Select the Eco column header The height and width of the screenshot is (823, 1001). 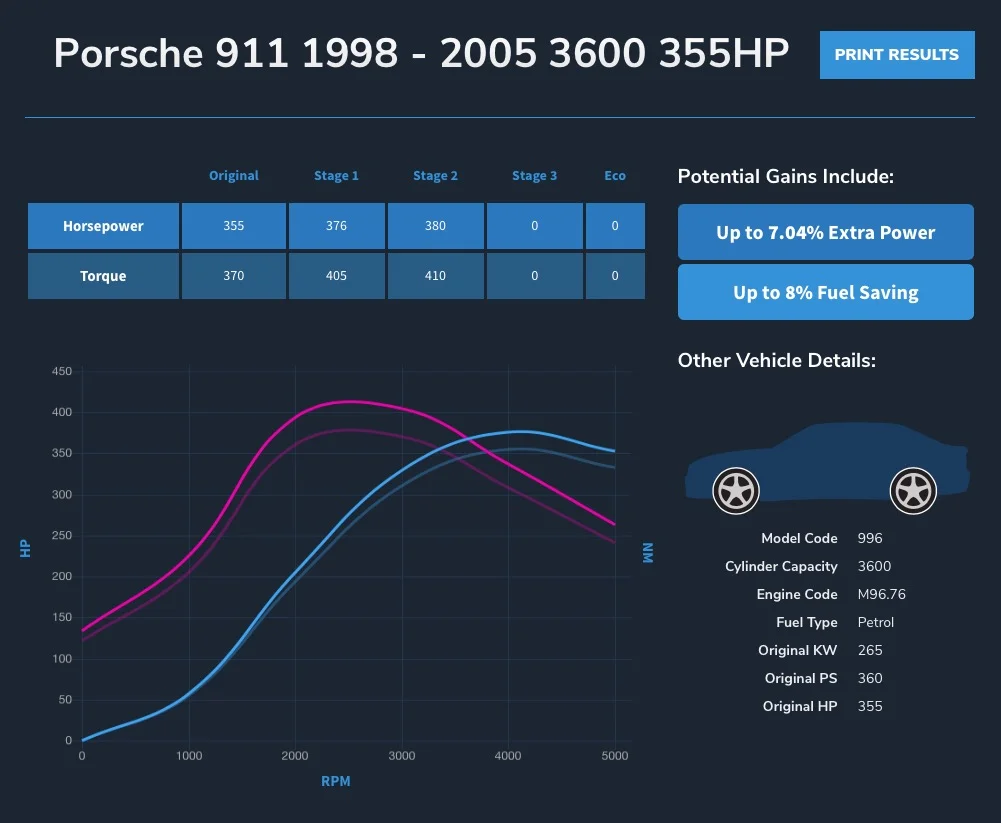615,176
